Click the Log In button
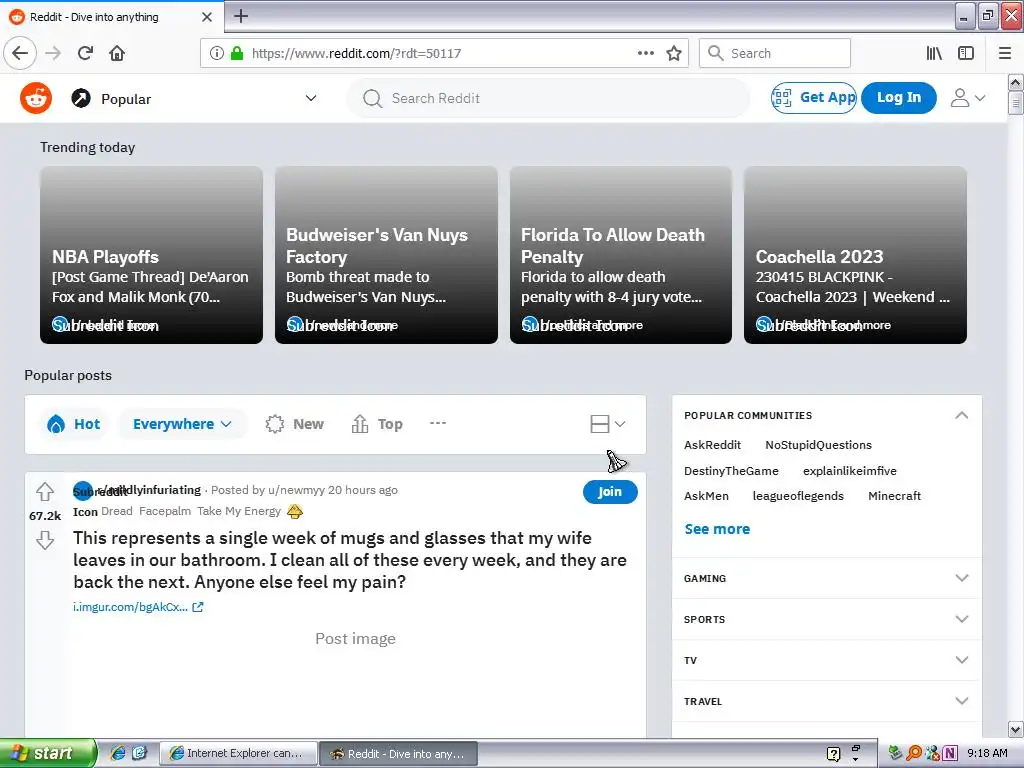1024x768 pixels. coord(899,98)
